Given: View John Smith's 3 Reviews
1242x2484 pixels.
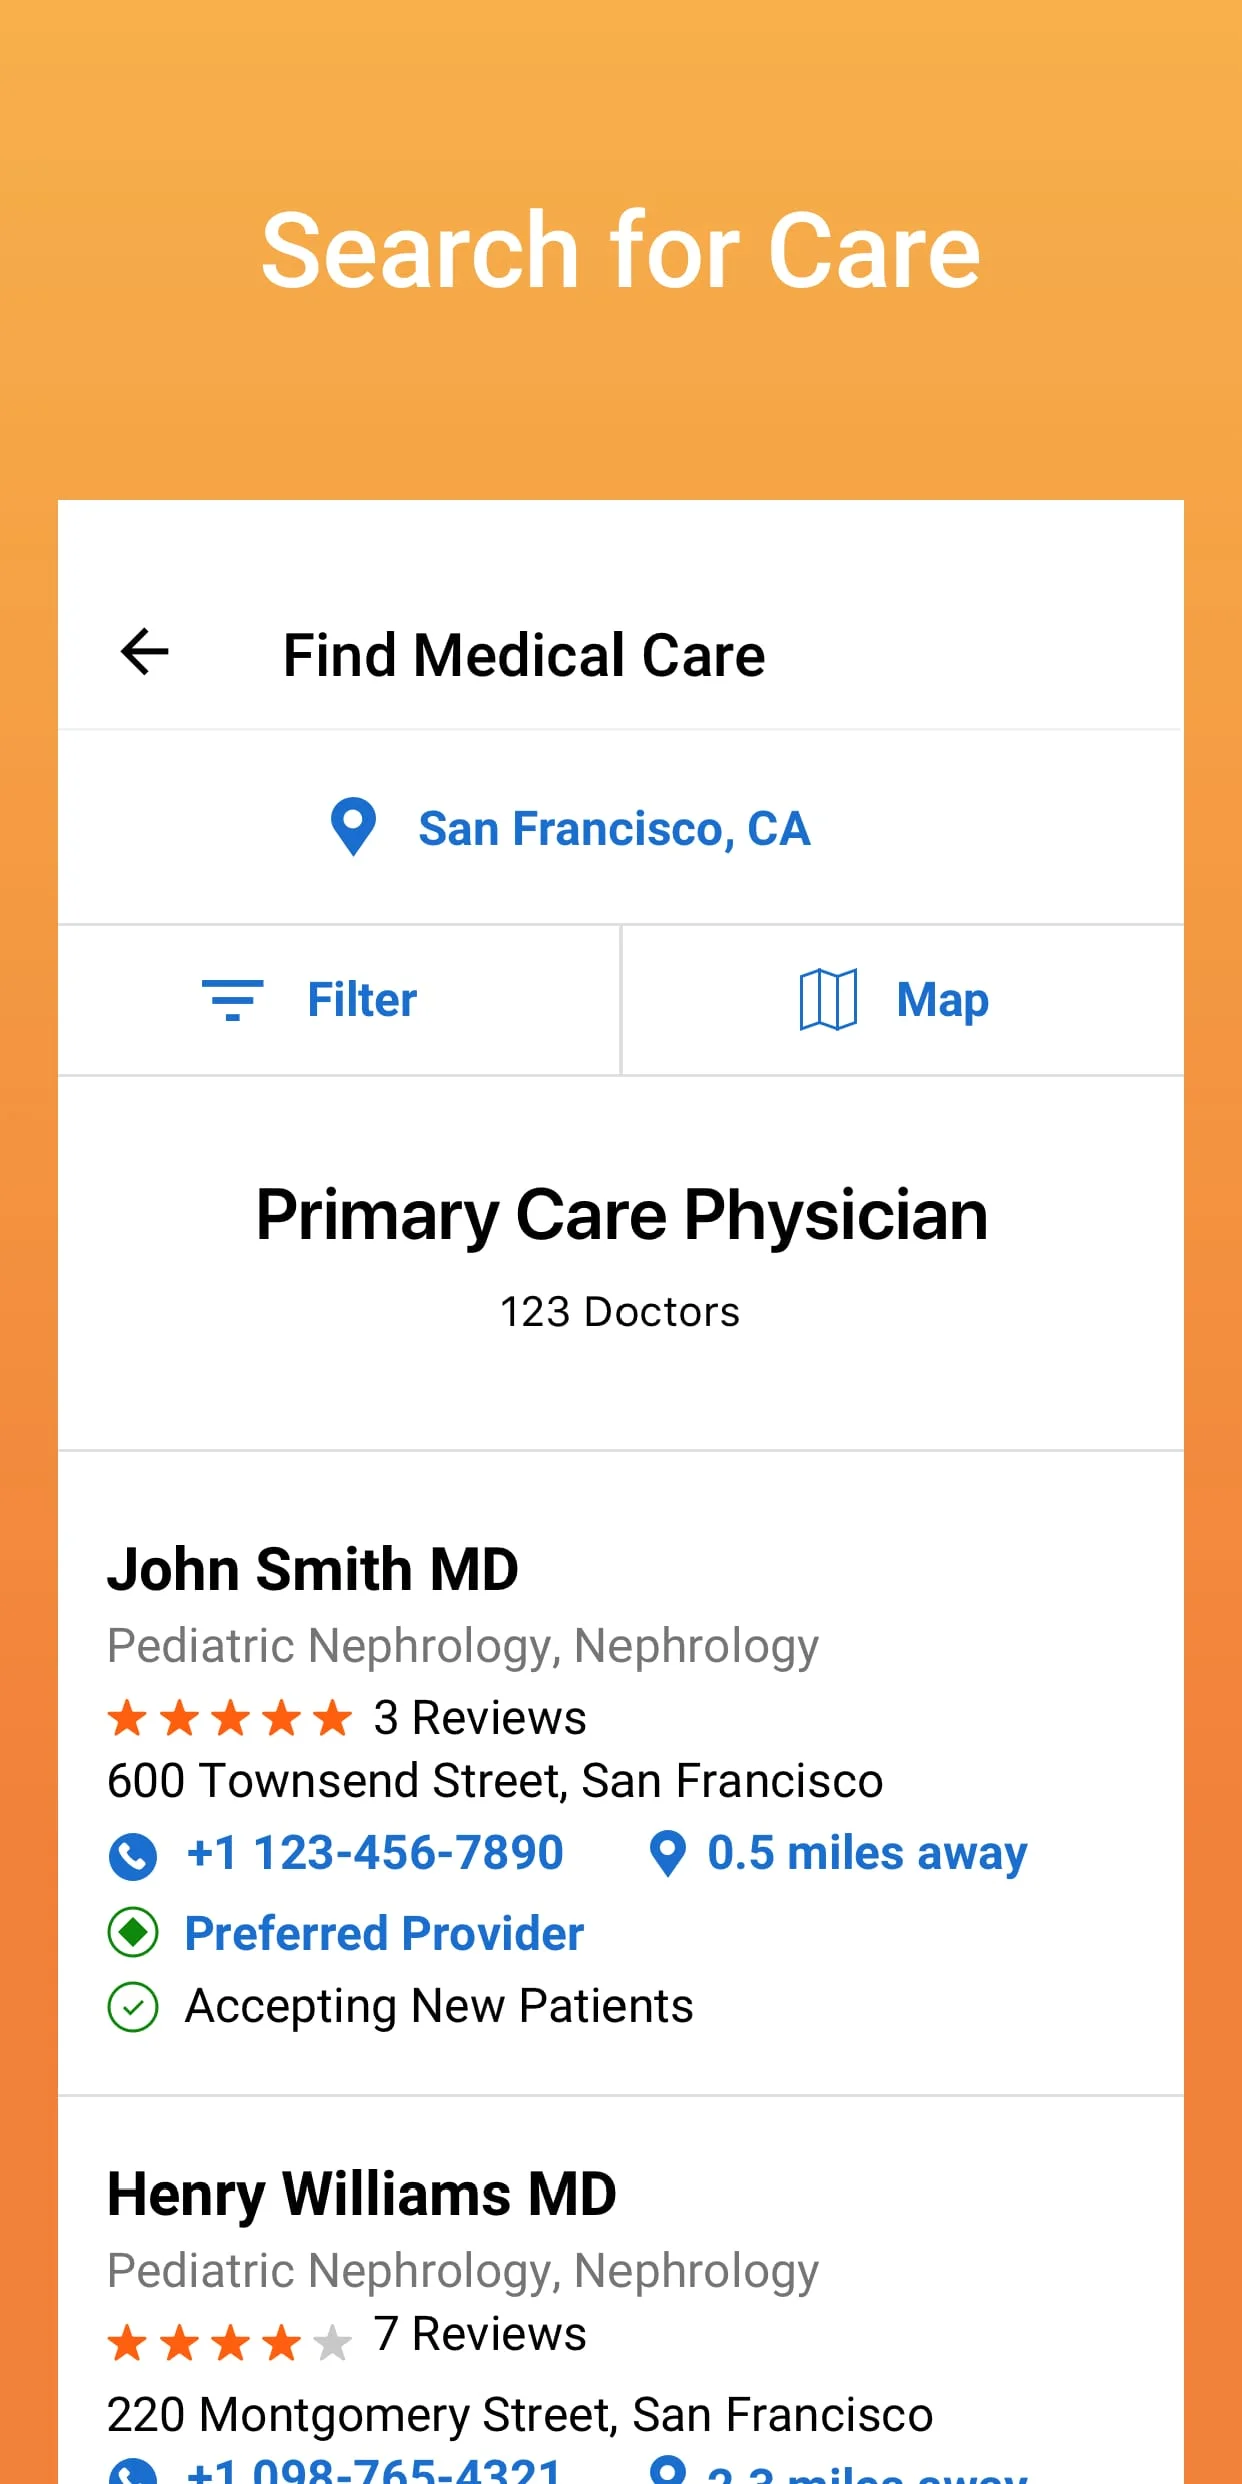Looking at the screenshot, I should [480, 1718].
